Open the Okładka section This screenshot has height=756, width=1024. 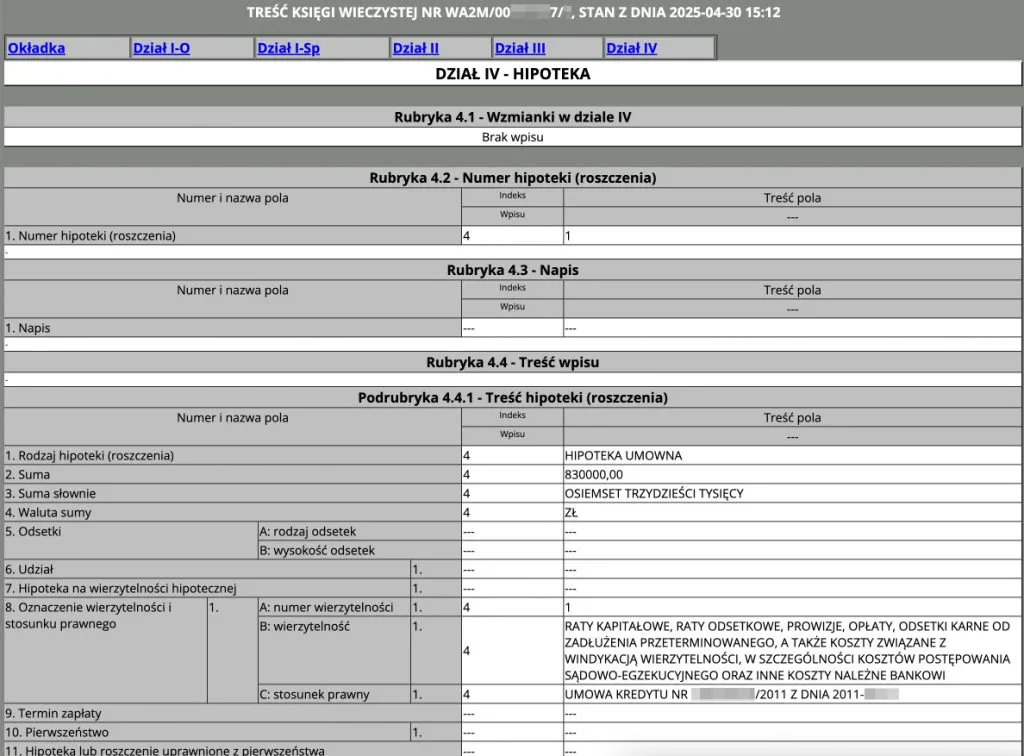click(x=38, y=47)
